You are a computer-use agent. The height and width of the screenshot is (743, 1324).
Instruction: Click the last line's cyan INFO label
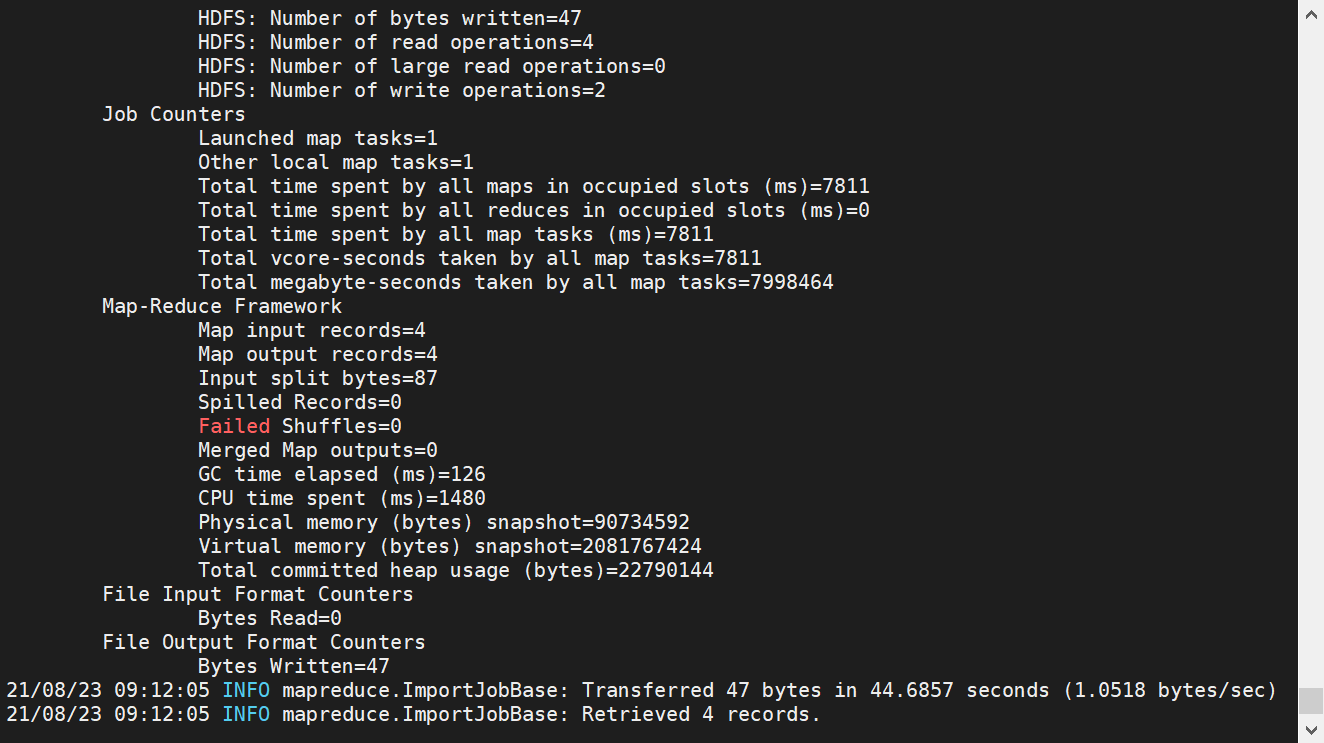click(x=246, y=714)
